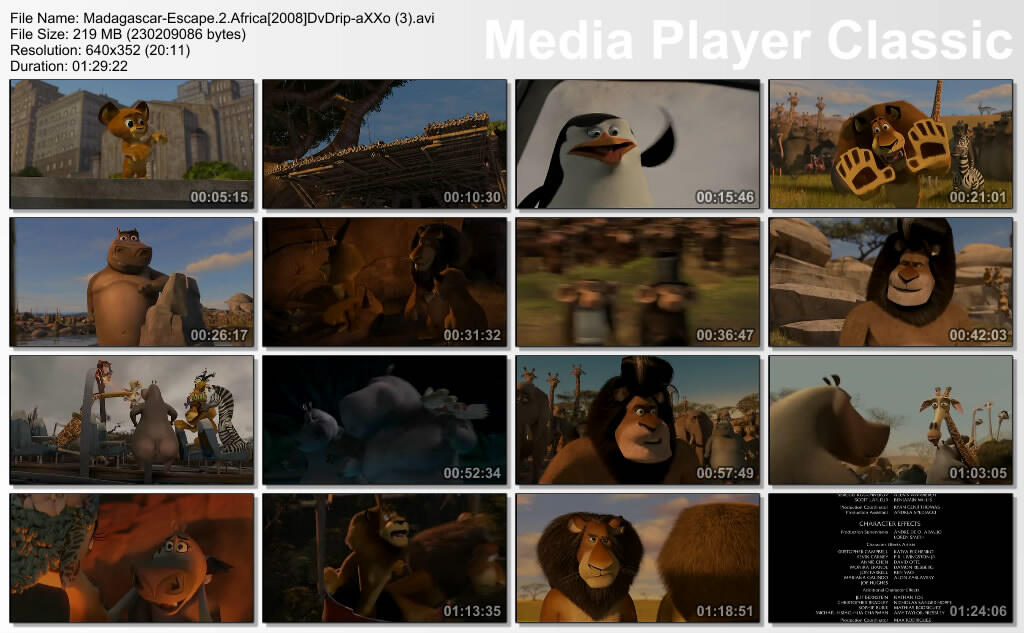Pick the 00:21:01 lion paws thumbnail

[x=891, y=144]
